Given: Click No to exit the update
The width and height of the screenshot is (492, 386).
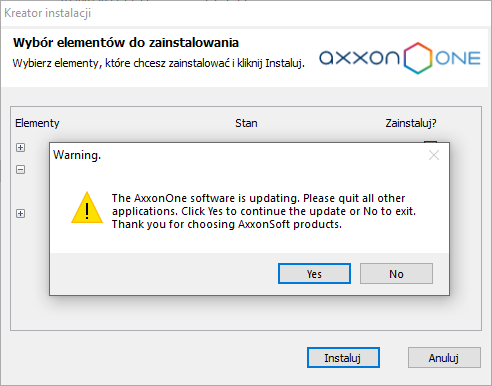Looking at the screenshot, I should coord(396,274).
